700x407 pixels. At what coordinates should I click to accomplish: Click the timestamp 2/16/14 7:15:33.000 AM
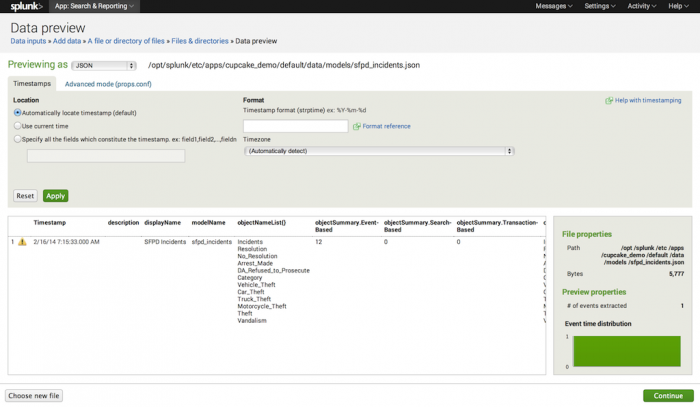tap(67, 242)
